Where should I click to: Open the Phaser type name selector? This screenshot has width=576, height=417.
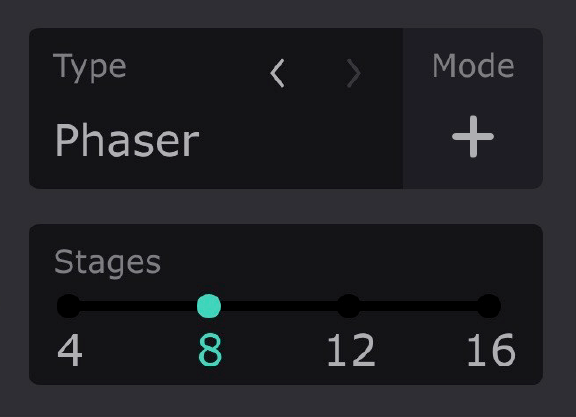tap(127, 140)
